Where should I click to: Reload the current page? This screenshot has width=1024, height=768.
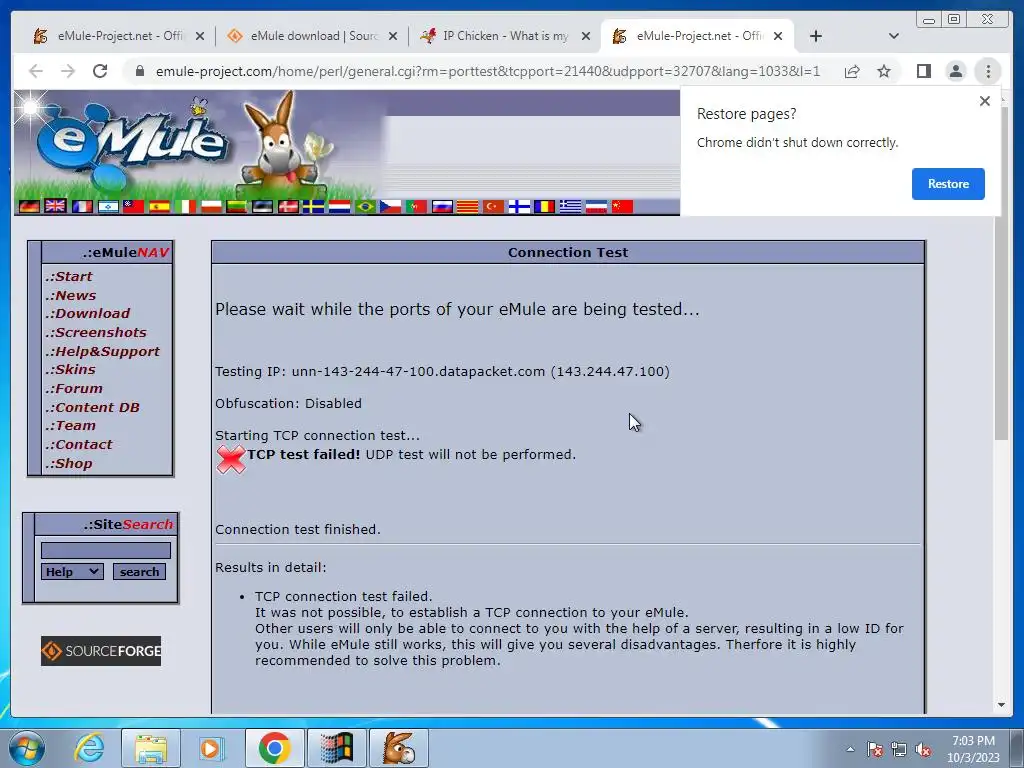pos(100,71)
